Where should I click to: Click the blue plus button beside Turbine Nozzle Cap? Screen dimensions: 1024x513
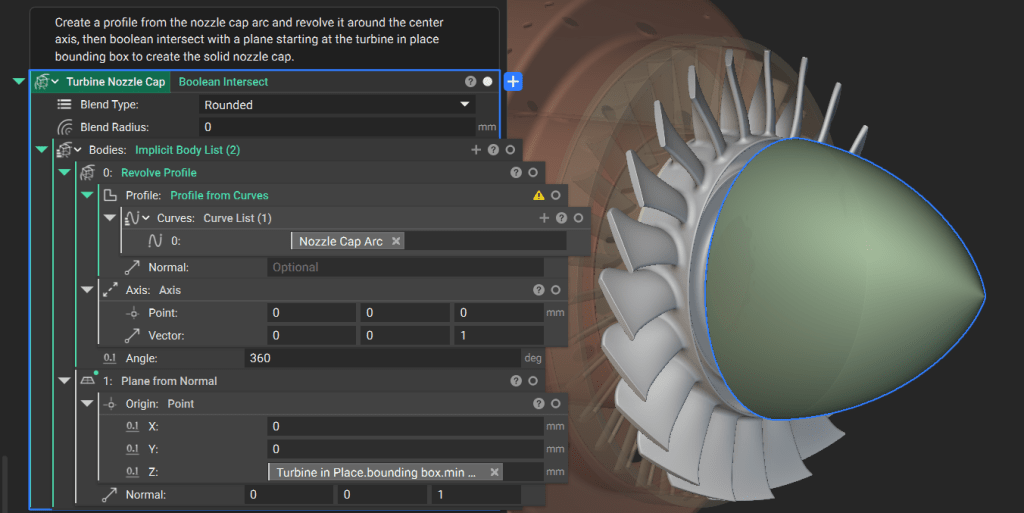coord(512,82)
